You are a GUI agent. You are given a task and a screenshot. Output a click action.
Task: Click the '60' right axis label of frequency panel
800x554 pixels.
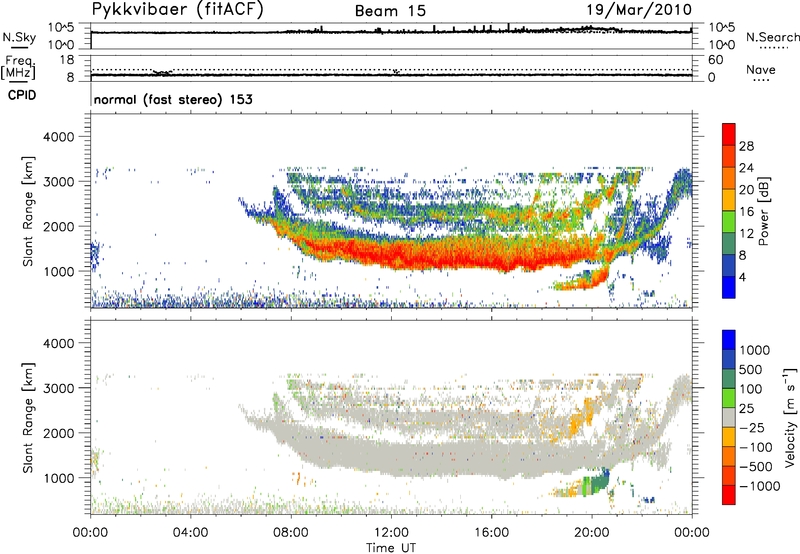coord(715,60)
